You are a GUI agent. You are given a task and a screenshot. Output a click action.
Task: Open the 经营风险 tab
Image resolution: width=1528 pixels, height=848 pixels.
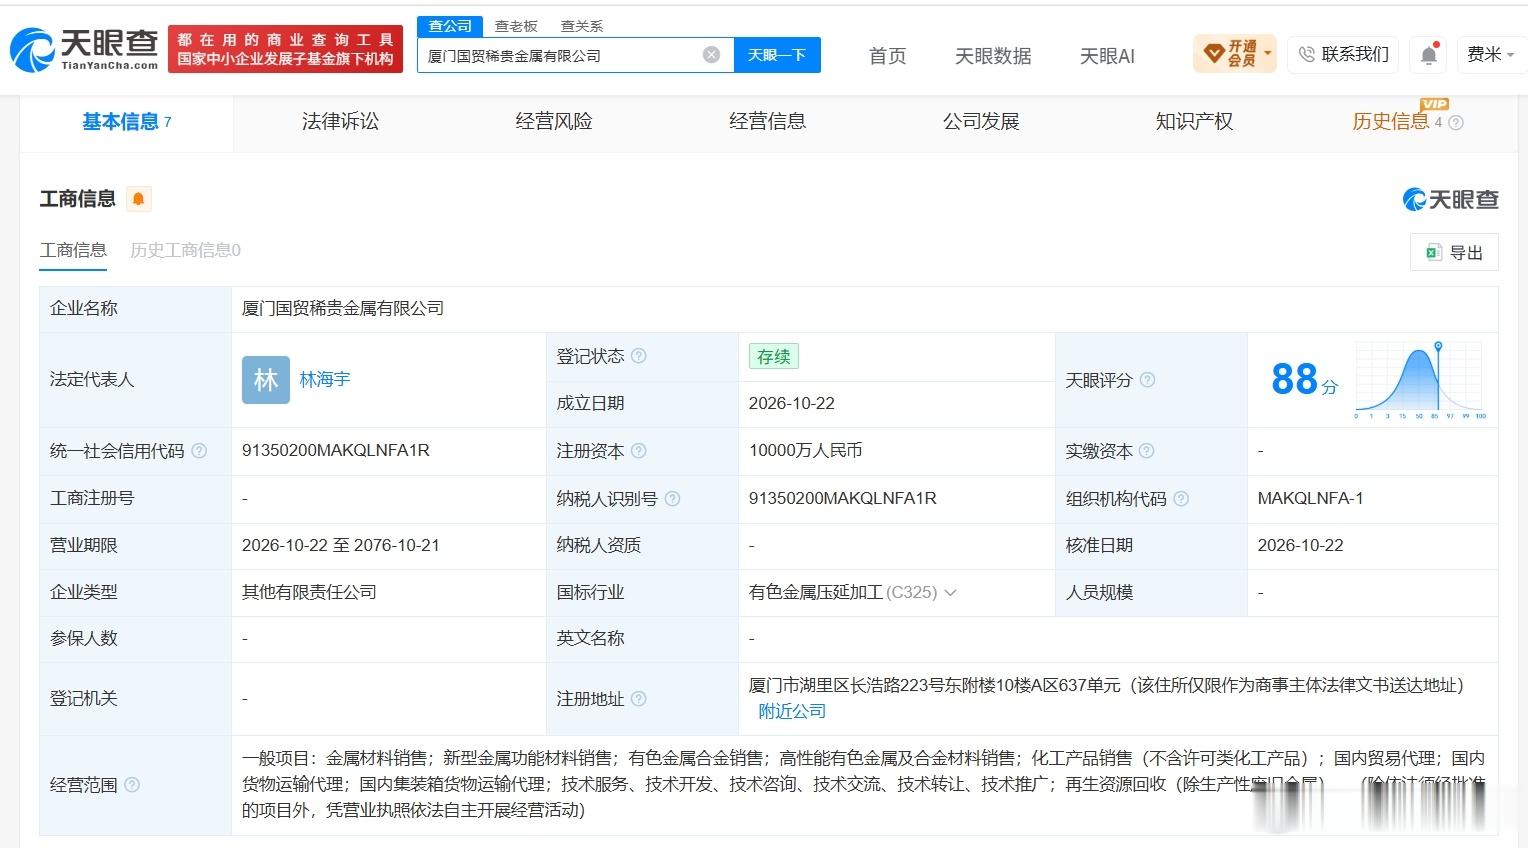(x=554, y=122)
